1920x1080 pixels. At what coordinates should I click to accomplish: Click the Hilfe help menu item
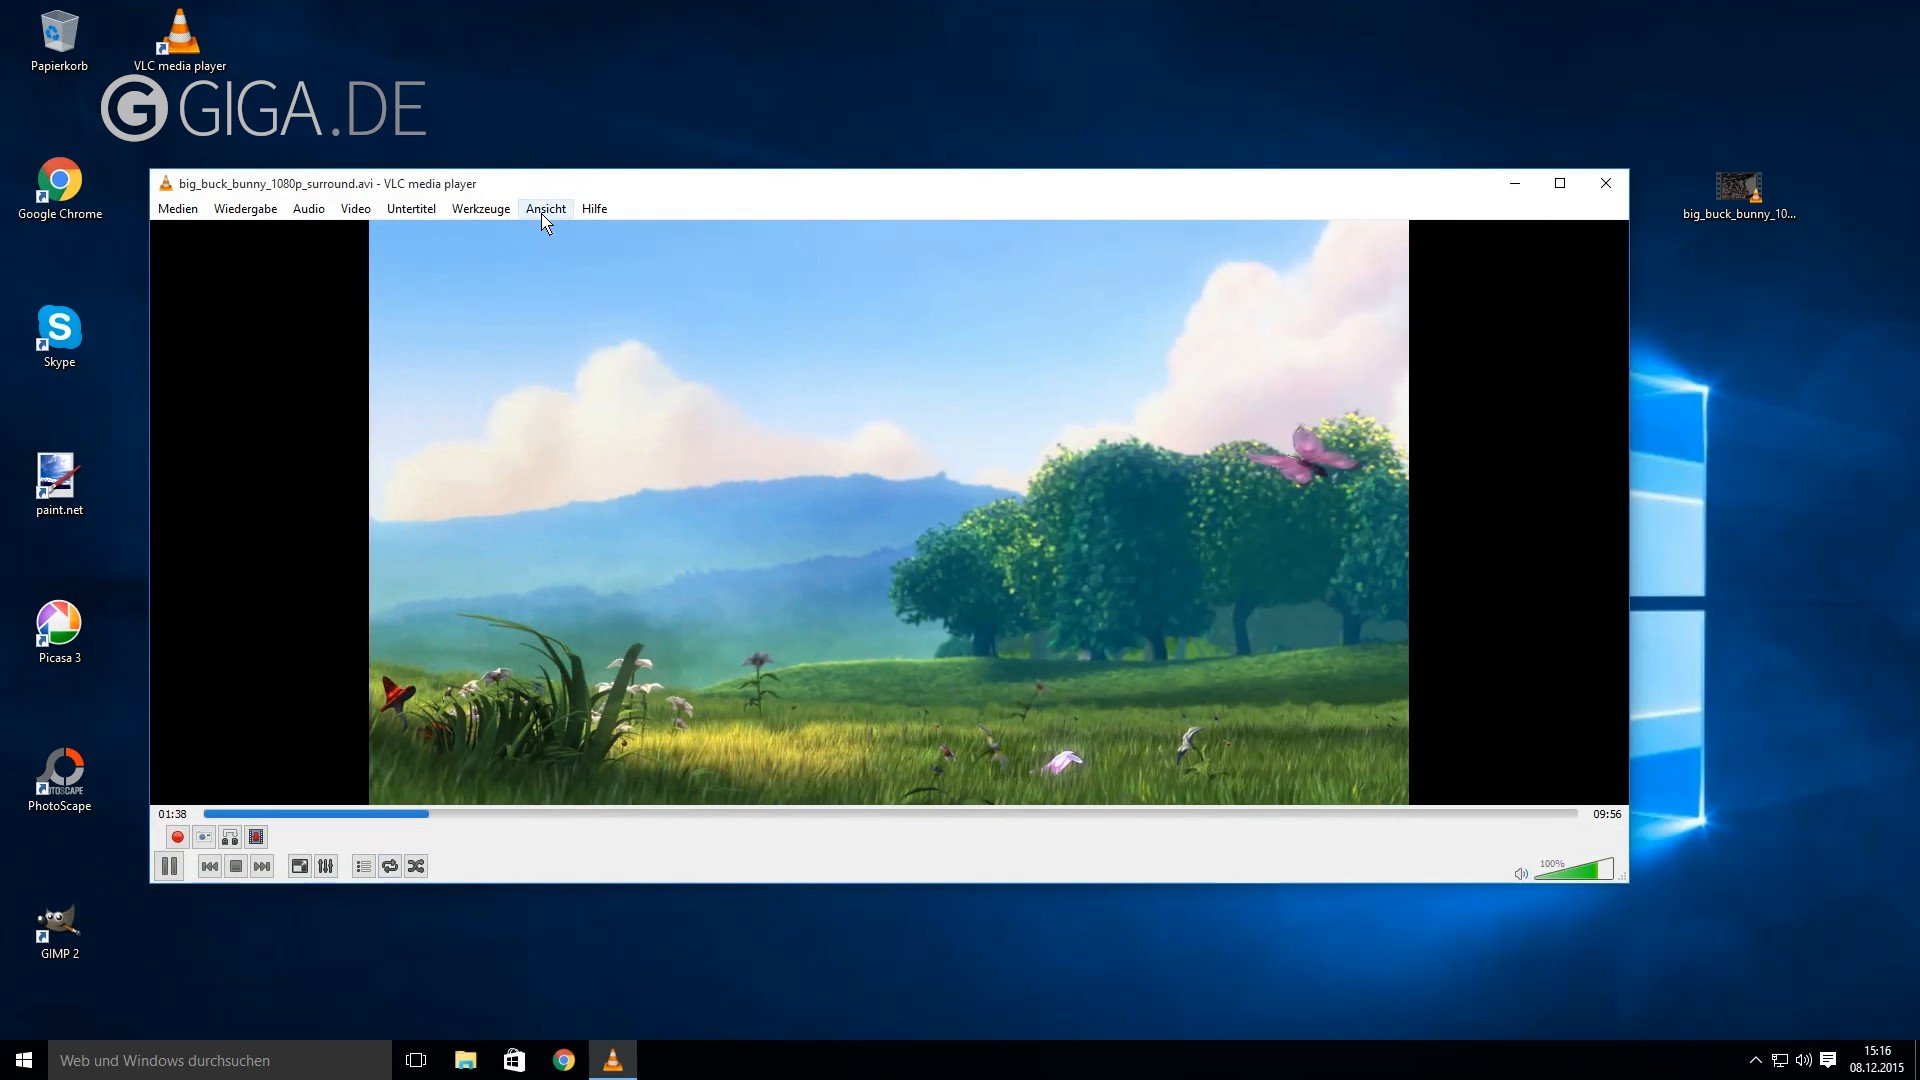point(595,208)
